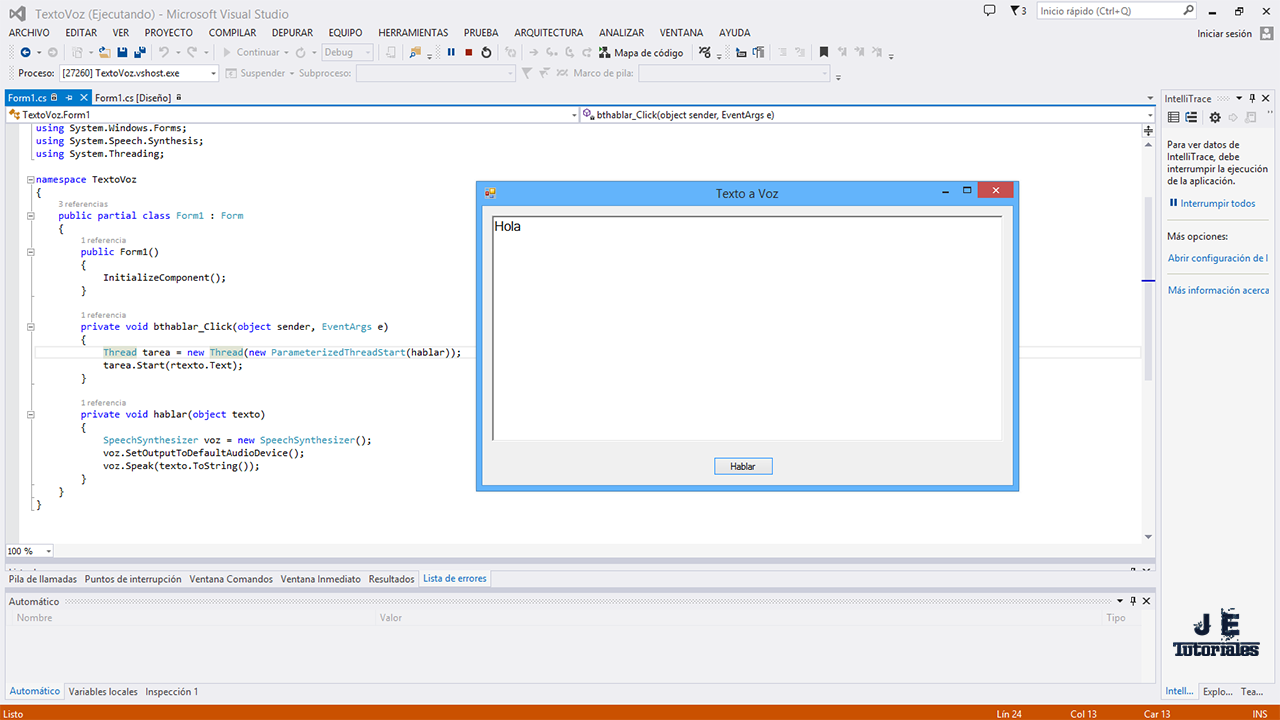Click the Interrumpir todos link

[x=1212, y=204]
